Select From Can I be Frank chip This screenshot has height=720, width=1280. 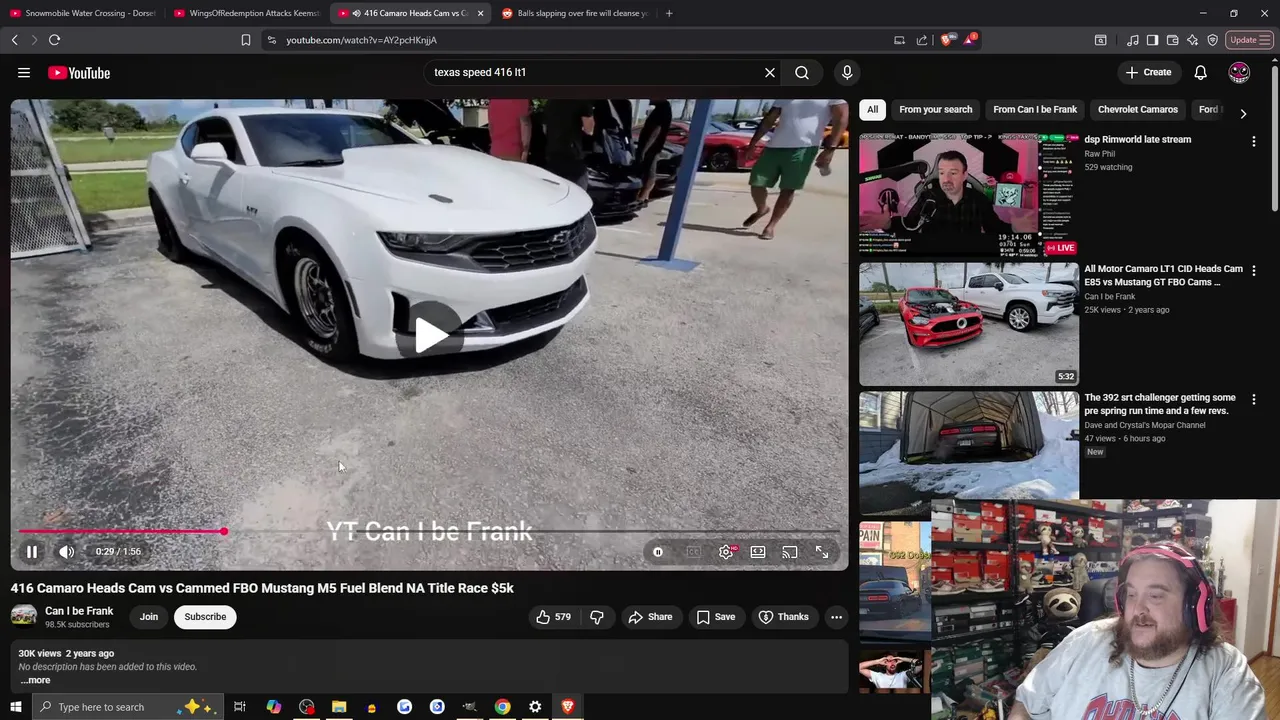click(x=1035, y=109)
